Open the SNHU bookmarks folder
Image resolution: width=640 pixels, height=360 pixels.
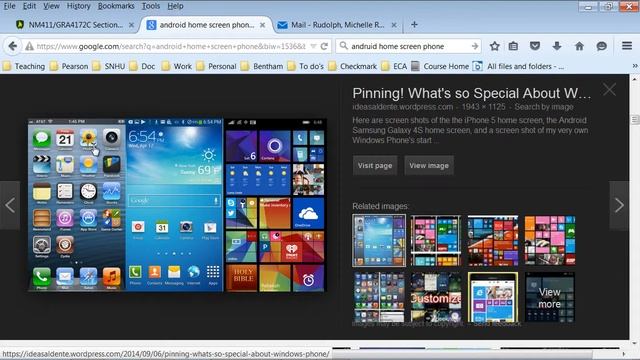tap(109, 66)
